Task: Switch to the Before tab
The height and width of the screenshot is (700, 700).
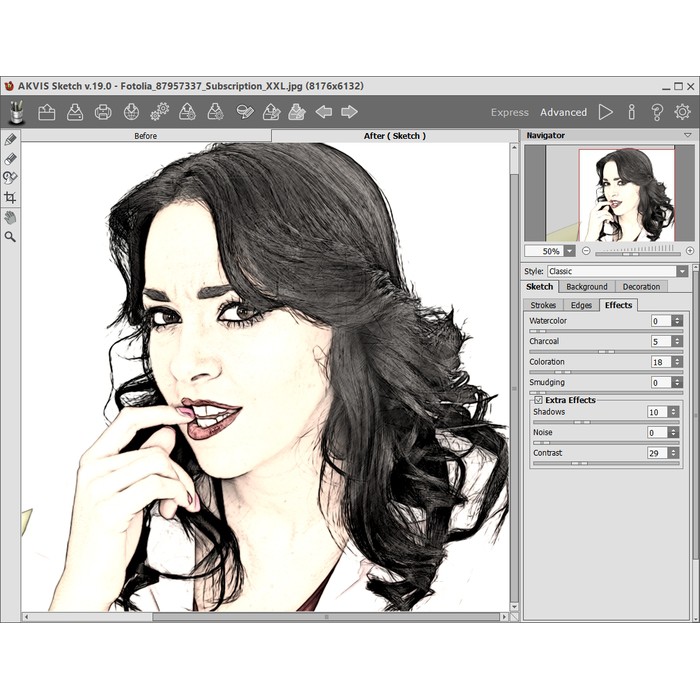Action: coord(146,136)
